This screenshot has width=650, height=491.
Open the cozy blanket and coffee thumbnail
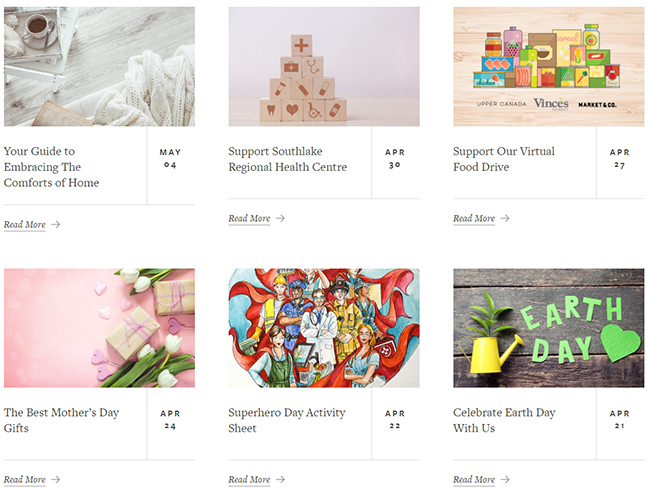[x=99, y=66]
